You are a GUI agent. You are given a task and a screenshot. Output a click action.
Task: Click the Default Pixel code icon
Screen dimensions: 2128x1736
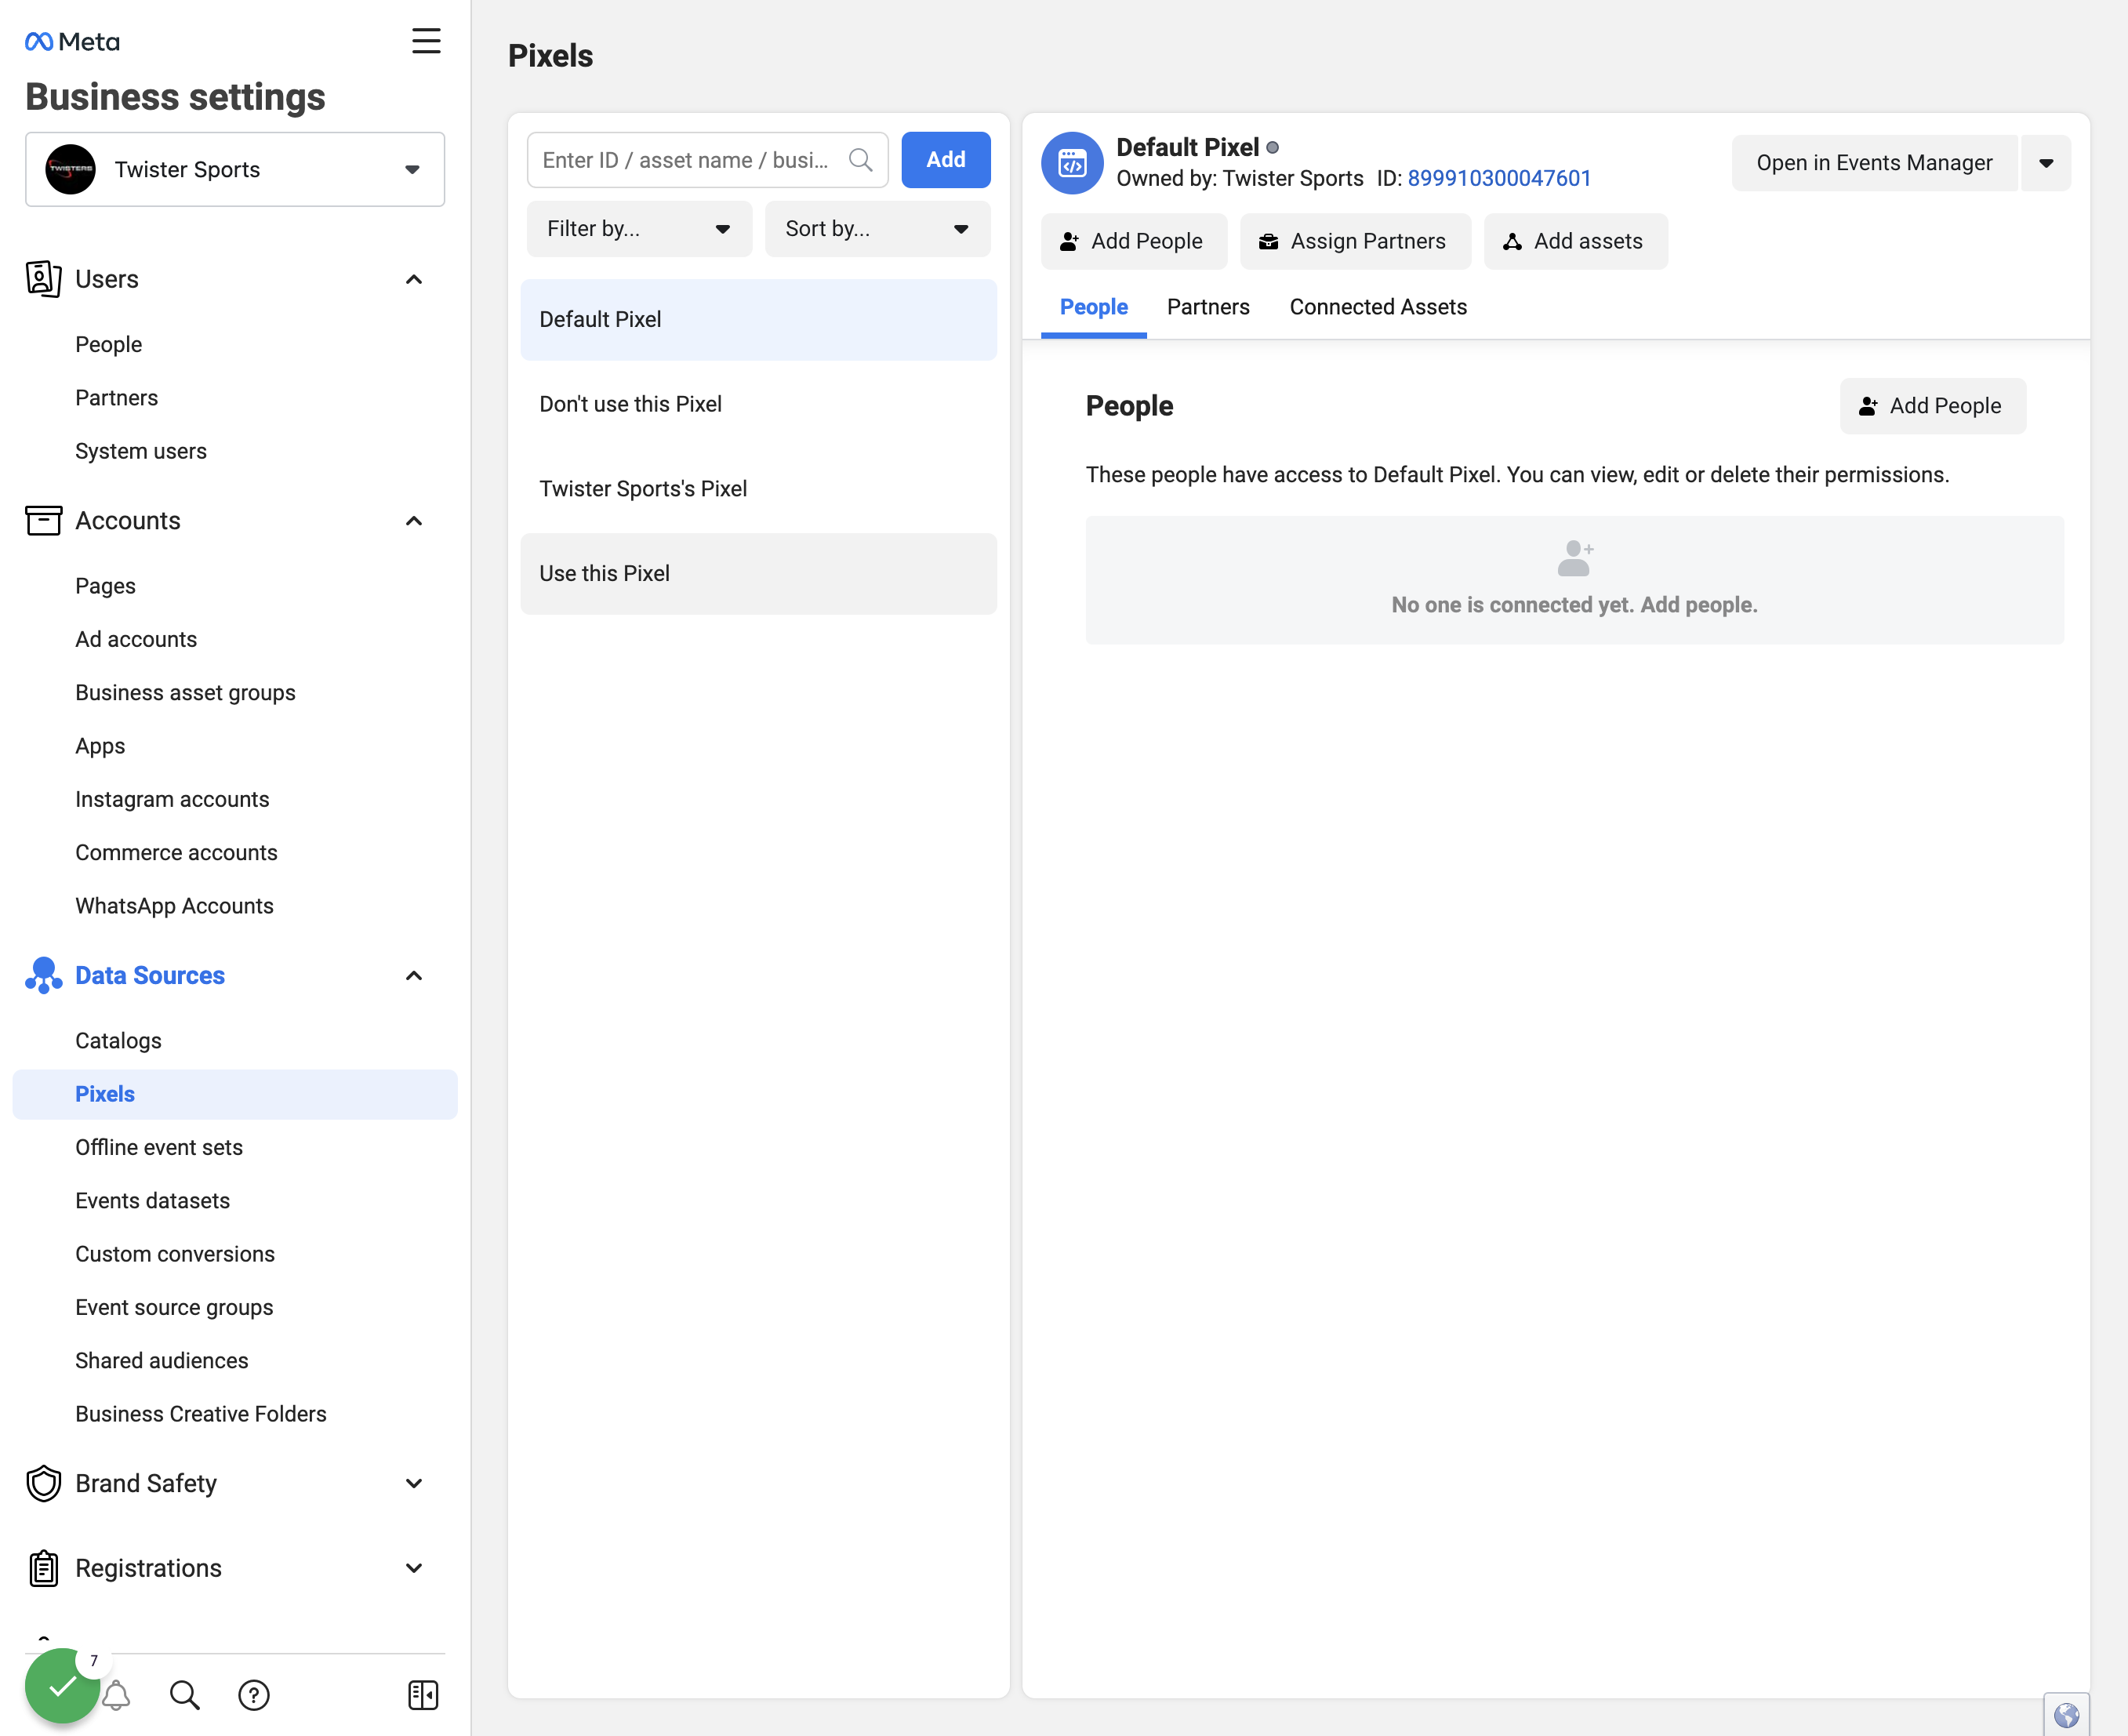pyautogui.click(x=1072, y=162)
